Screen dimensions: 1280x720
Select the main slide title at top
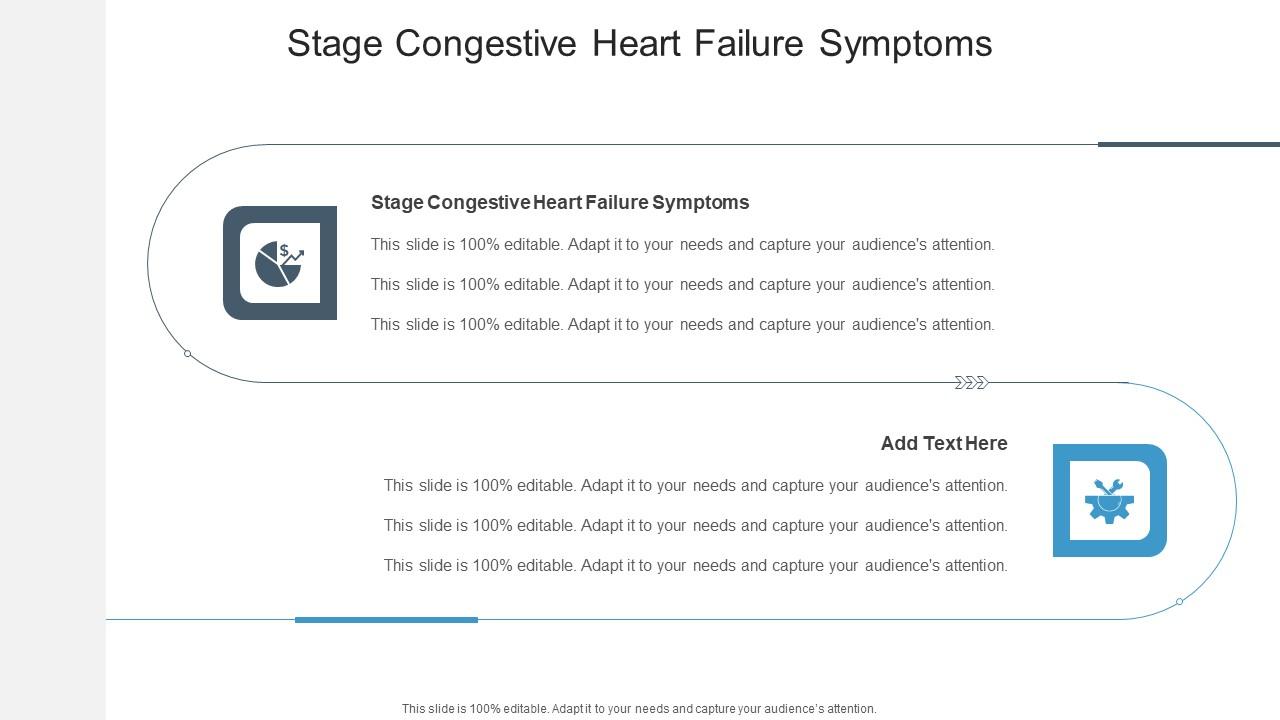(x=639, y=44)
